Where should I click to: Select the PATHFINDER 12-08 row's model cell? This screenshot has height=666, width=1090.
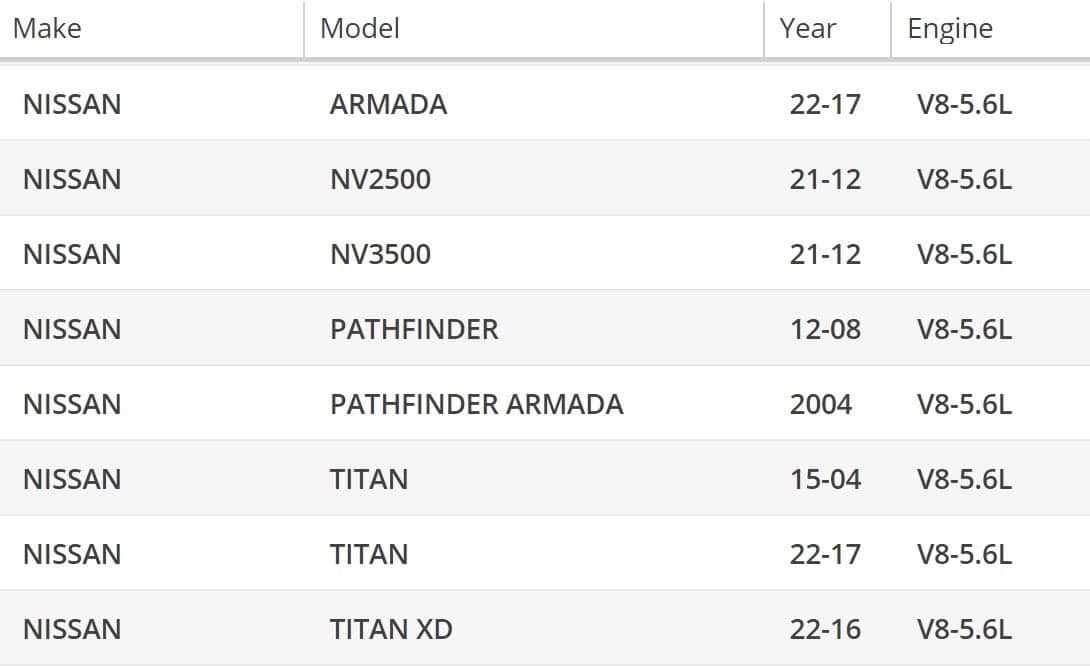pos(414,329)
